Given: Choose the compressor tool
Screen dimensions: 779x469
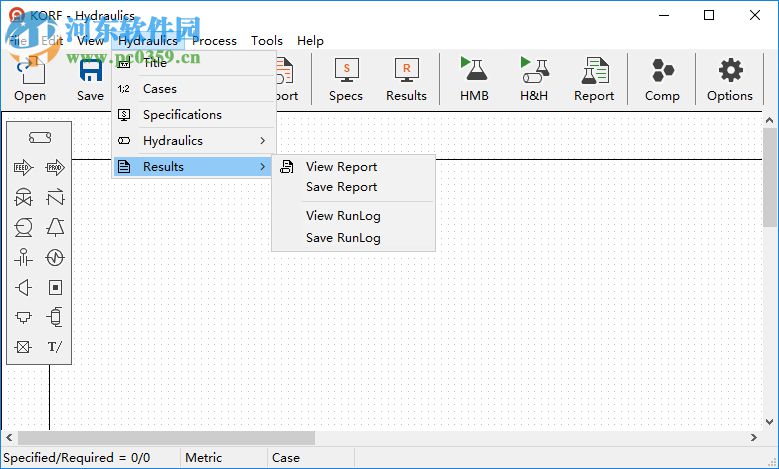Looking at the screenshot, I should click(55, 228).
